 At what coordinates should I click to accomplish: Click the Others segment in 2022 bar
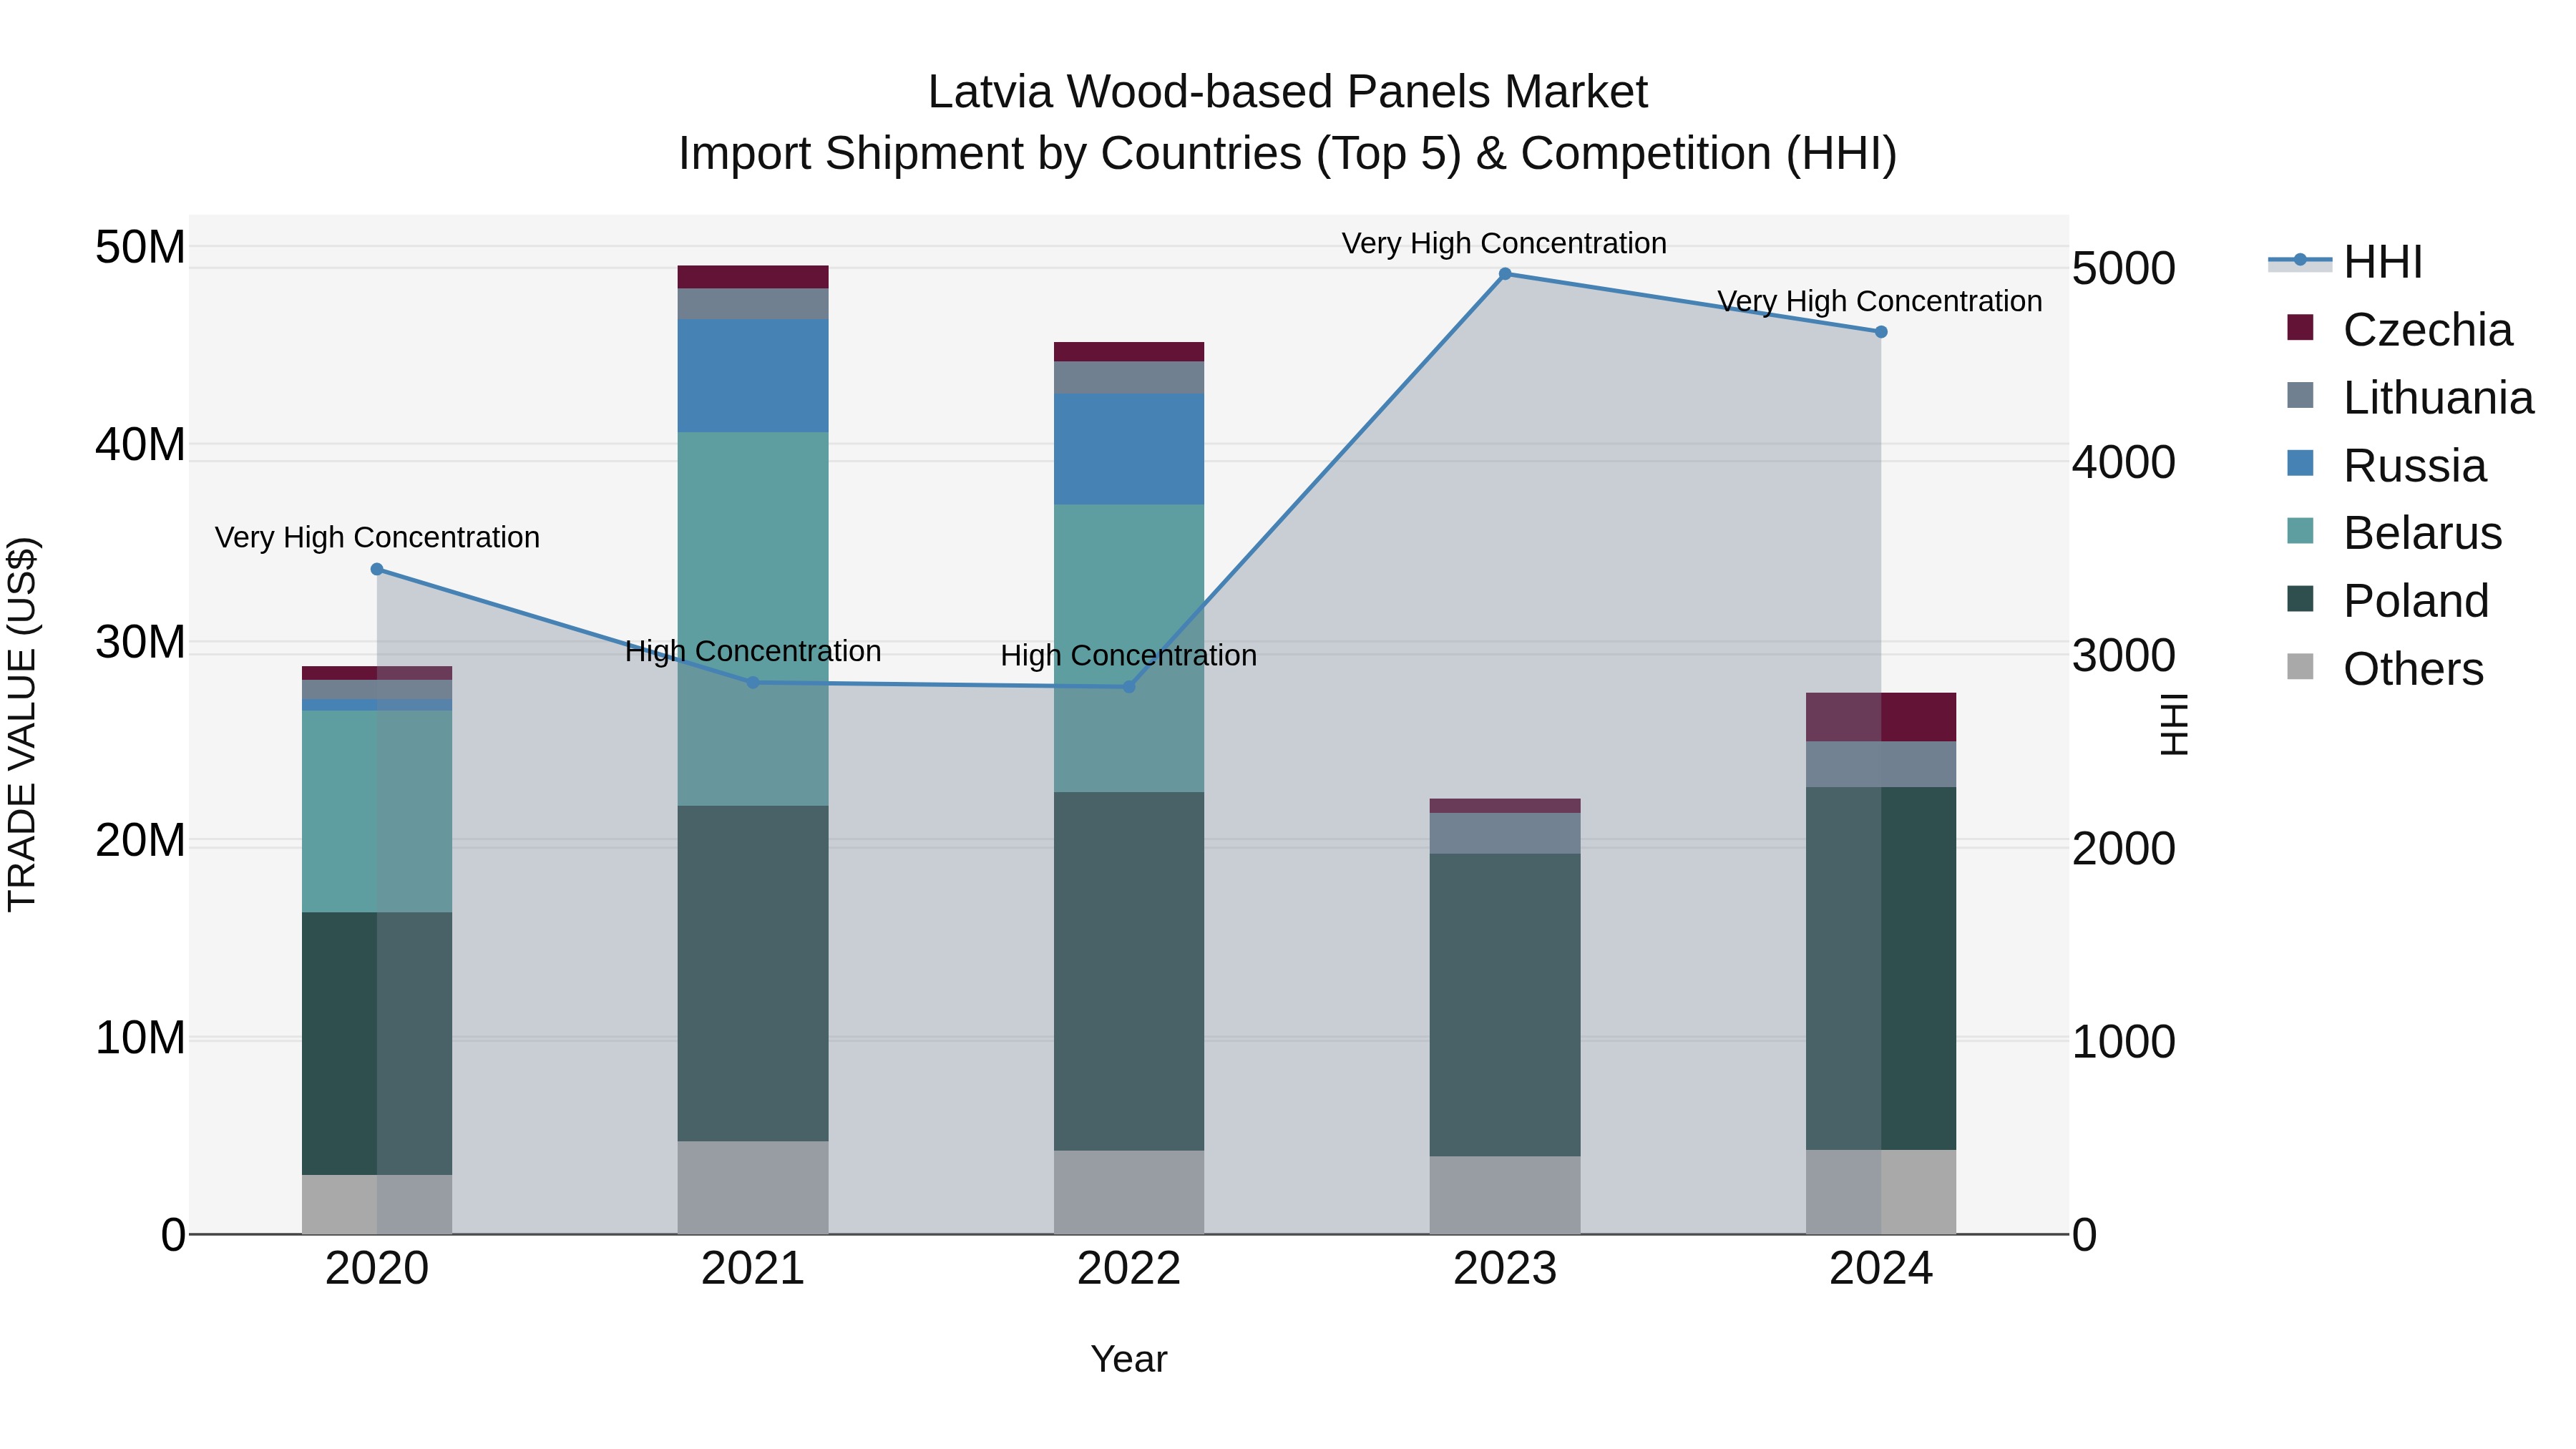[1129, 1192]
